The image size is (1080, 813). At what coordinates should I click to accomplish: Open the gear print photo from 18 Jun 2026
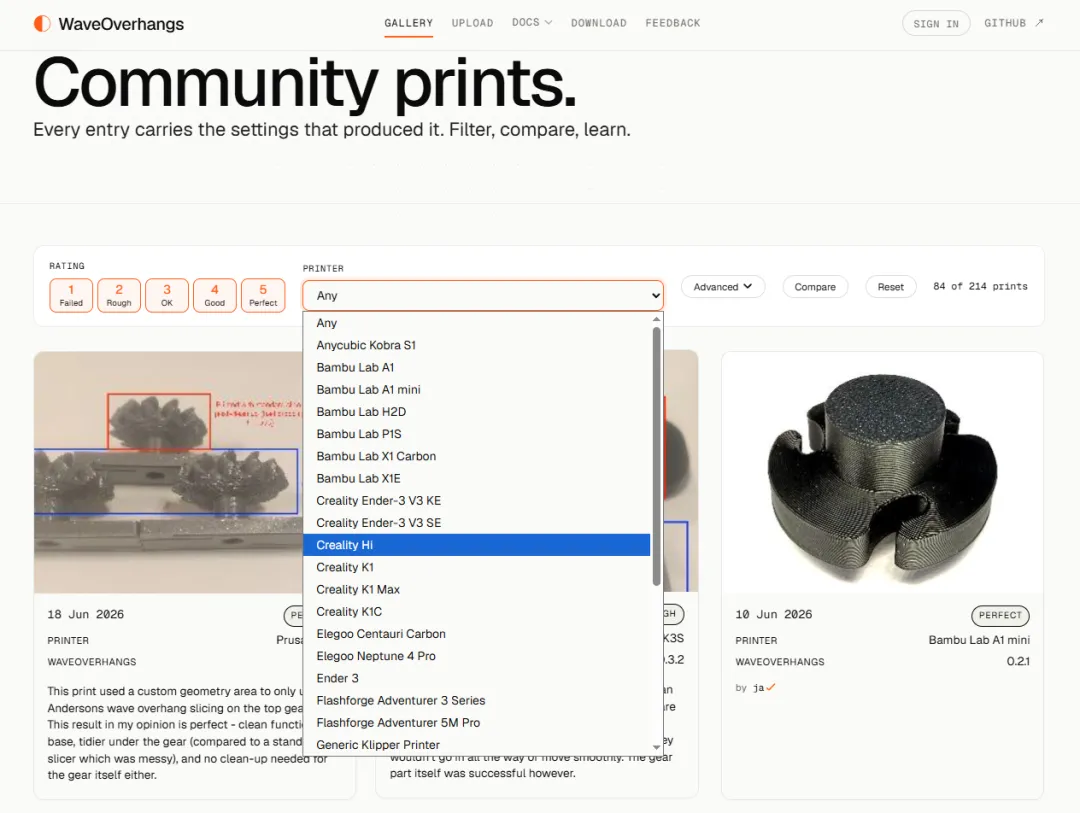pos(168,472)
